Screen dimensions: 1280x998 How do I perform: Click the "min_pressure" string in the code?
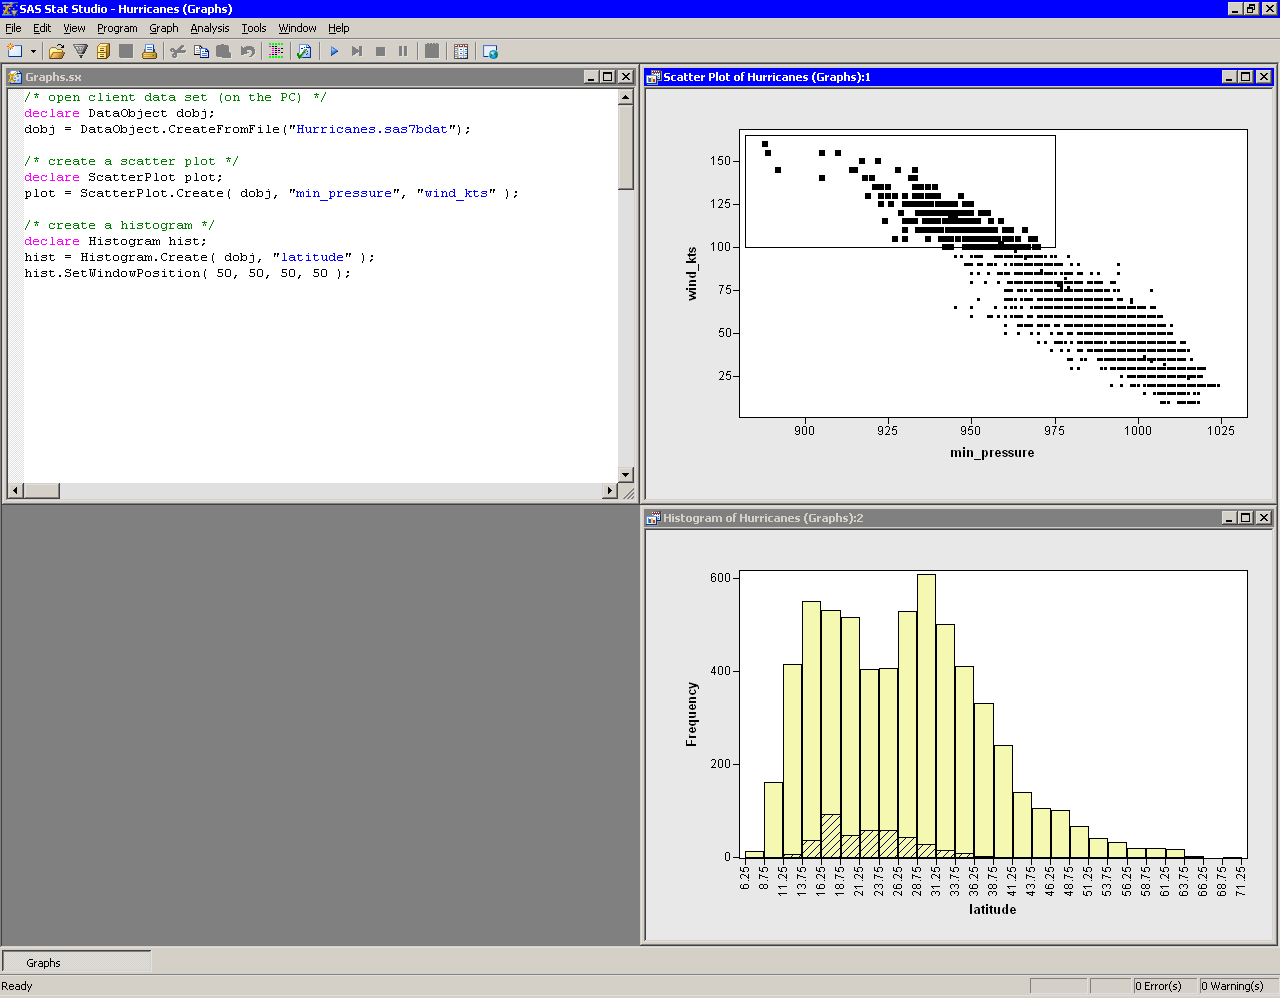coord(344,193)
